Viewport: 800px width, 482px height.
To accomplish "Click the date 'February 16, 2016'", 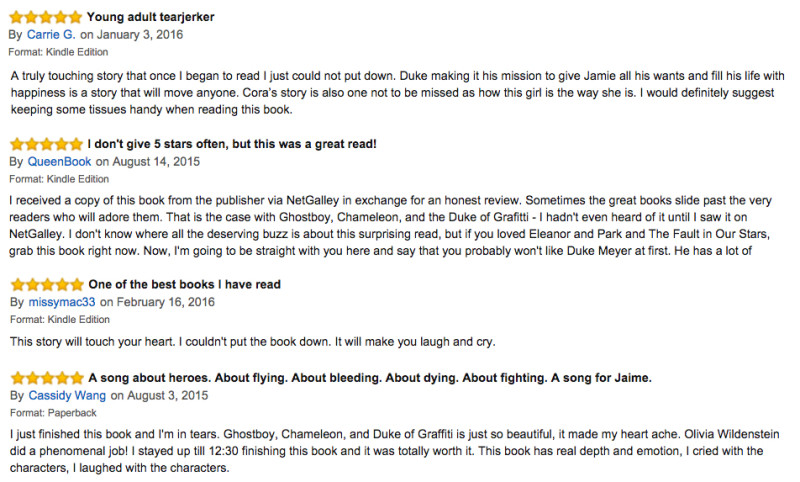I will coord(166,302).
